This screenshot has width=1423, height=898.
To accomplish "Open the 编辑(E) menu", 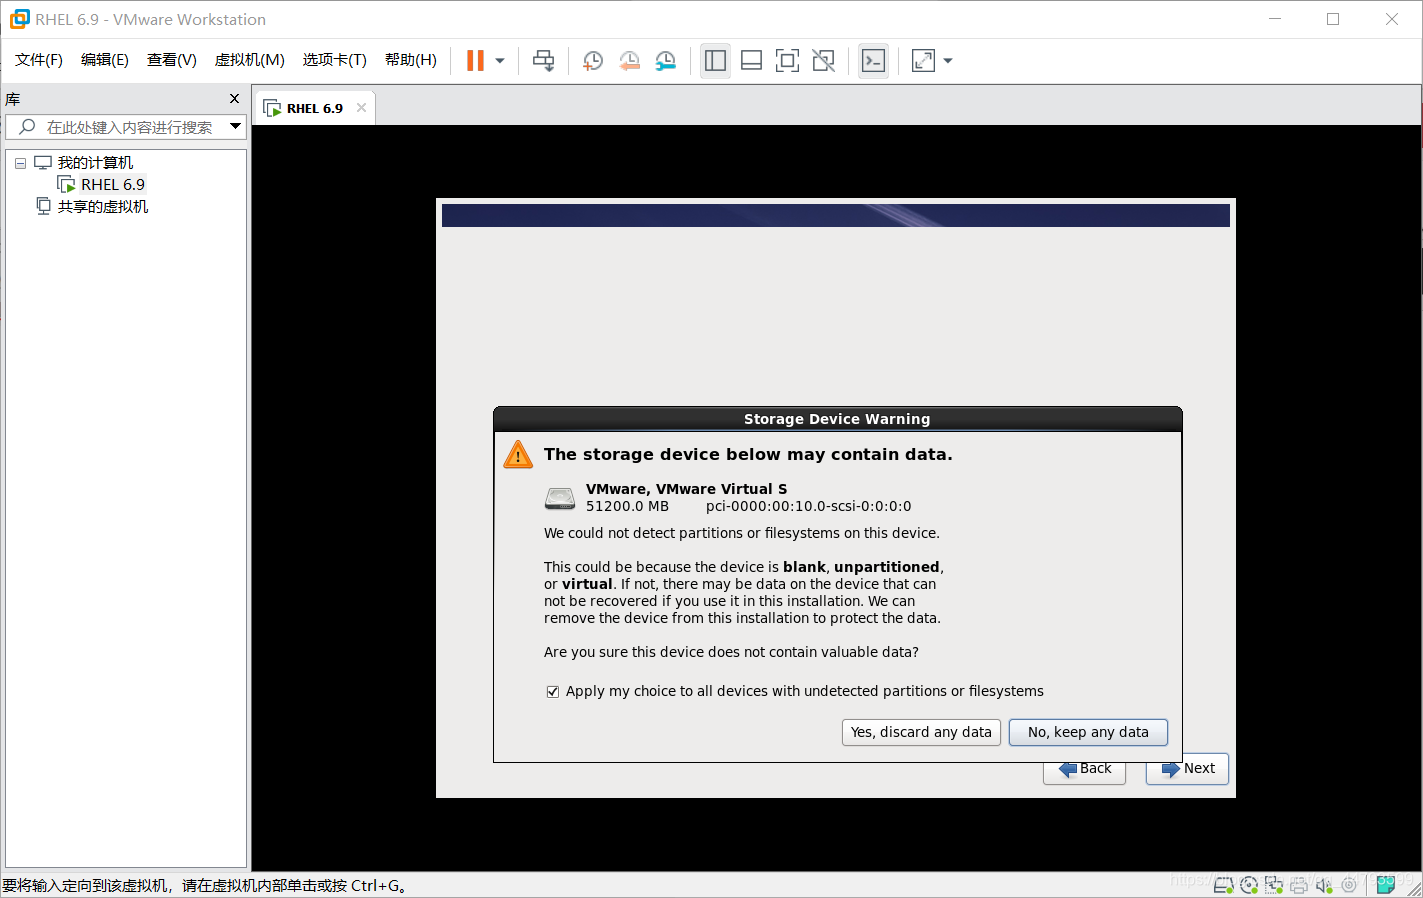I will coord(105,60).
